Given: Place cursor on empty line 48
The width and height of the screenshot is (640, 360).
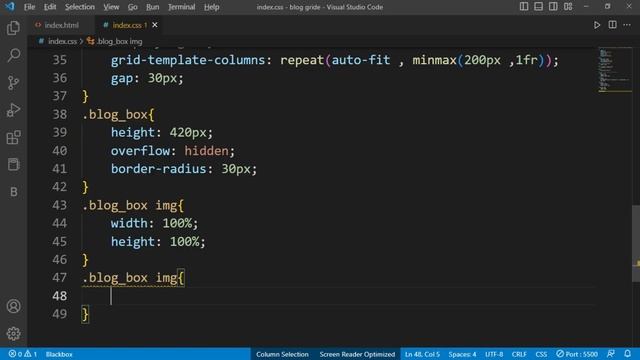Looking at the screenshot, I should tap(338, 296).
